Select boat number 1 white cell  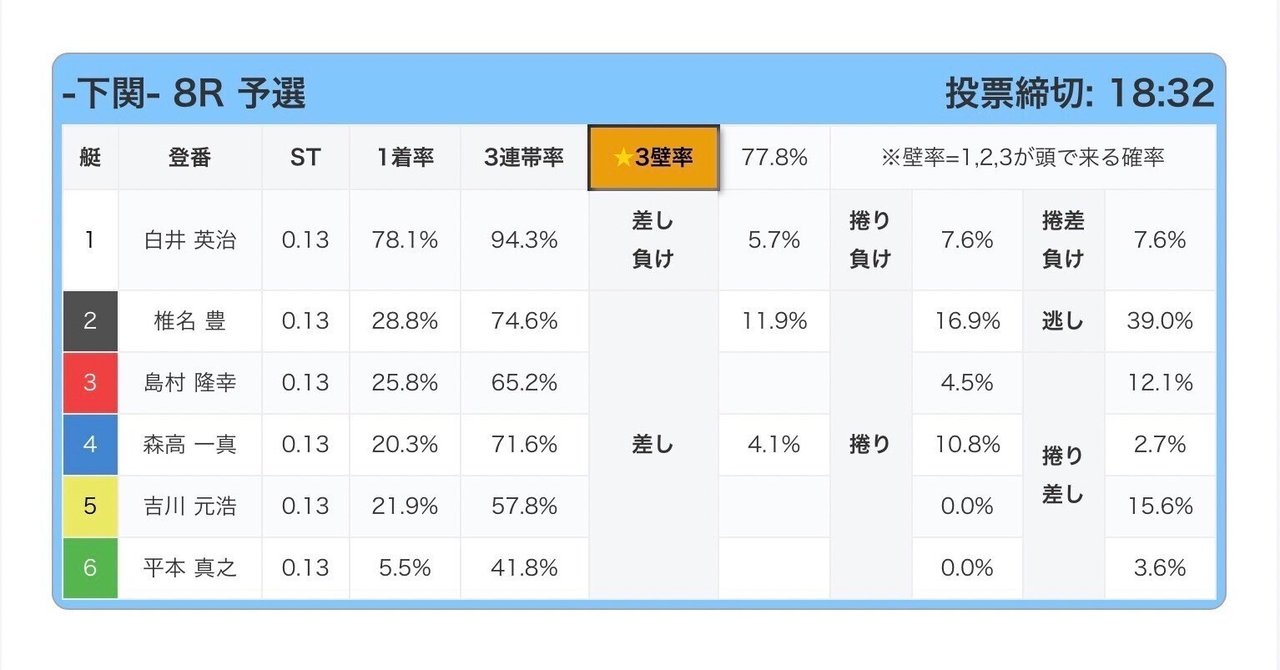[90, 240]
